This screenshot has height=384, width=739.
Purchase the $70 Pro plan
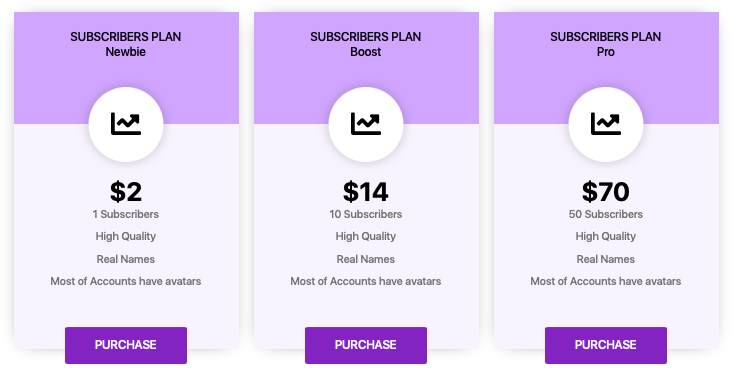(x=606, y=345)
